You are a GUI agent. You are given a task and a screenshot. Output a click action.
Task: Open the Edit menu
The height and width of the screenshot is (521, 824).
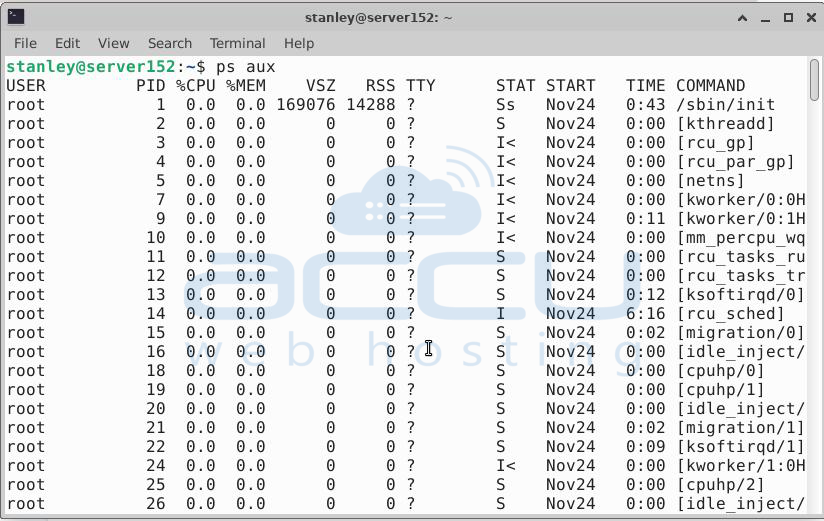(67, 43)
